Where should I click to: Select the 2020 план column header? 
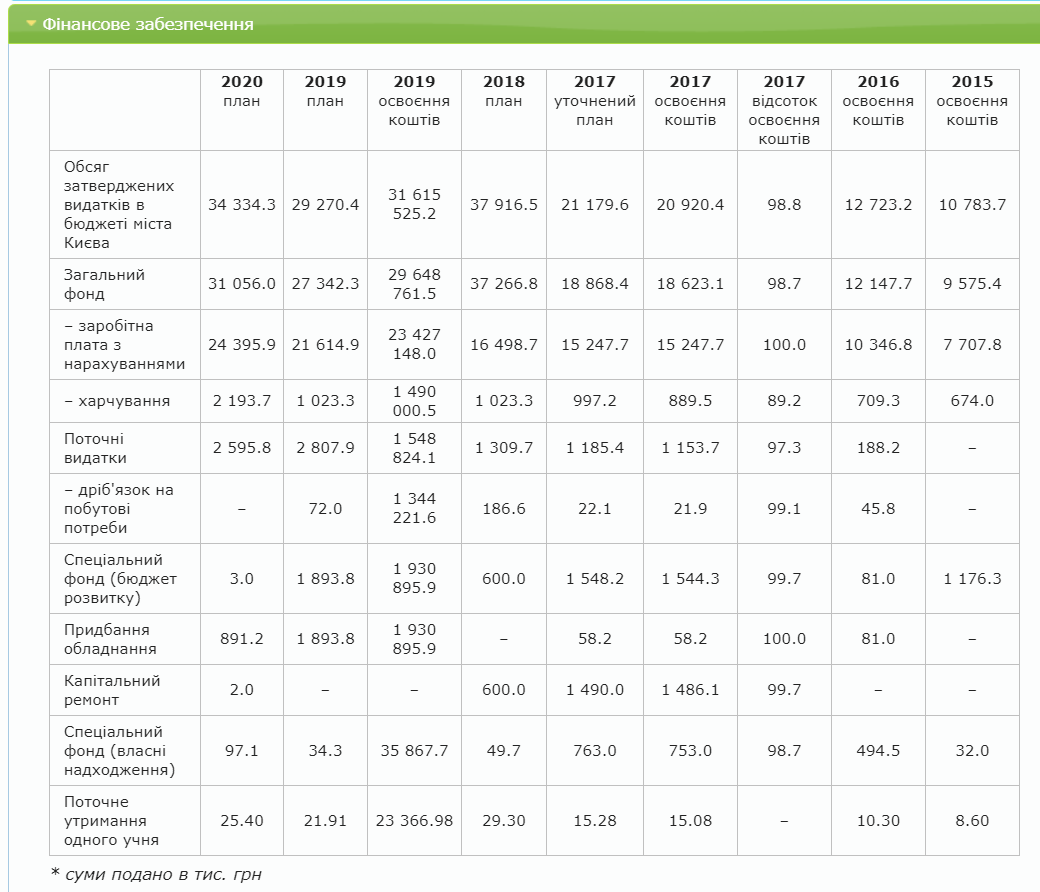tap(241, 91)
